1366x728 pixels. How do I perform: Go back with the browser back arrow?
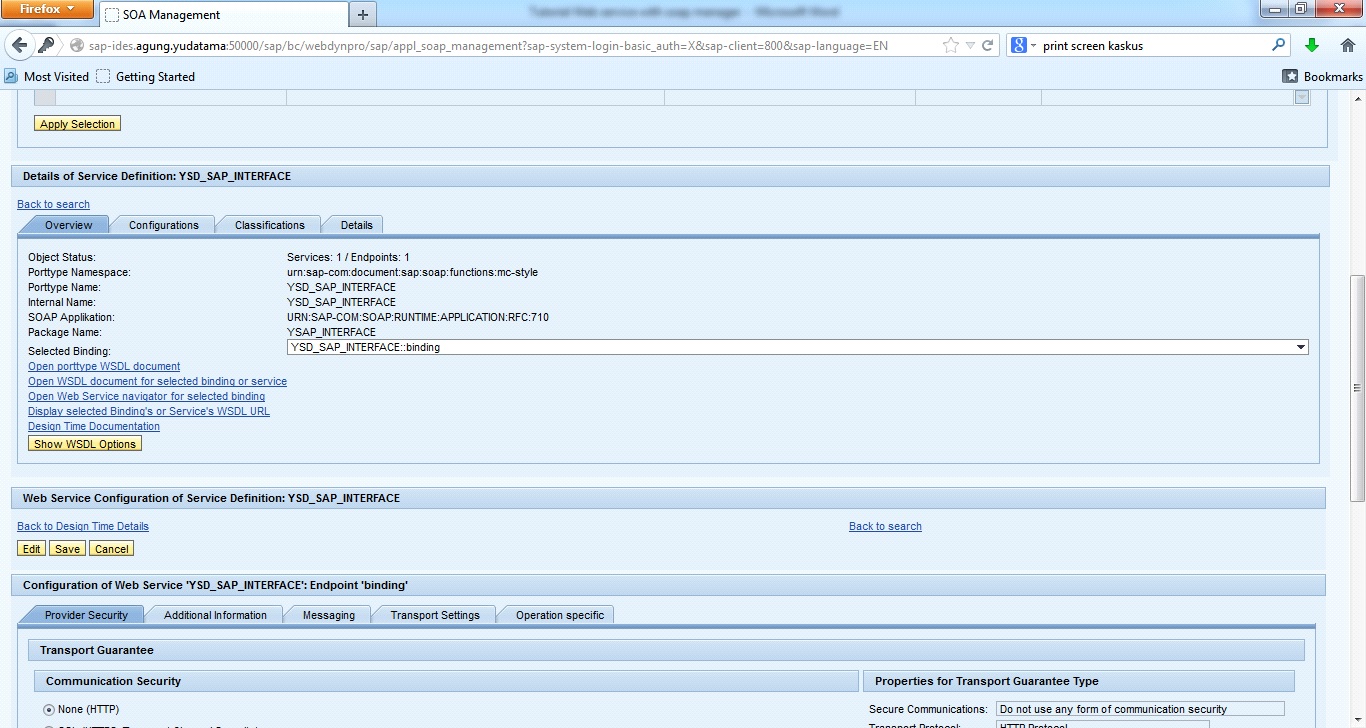point(20,45)
